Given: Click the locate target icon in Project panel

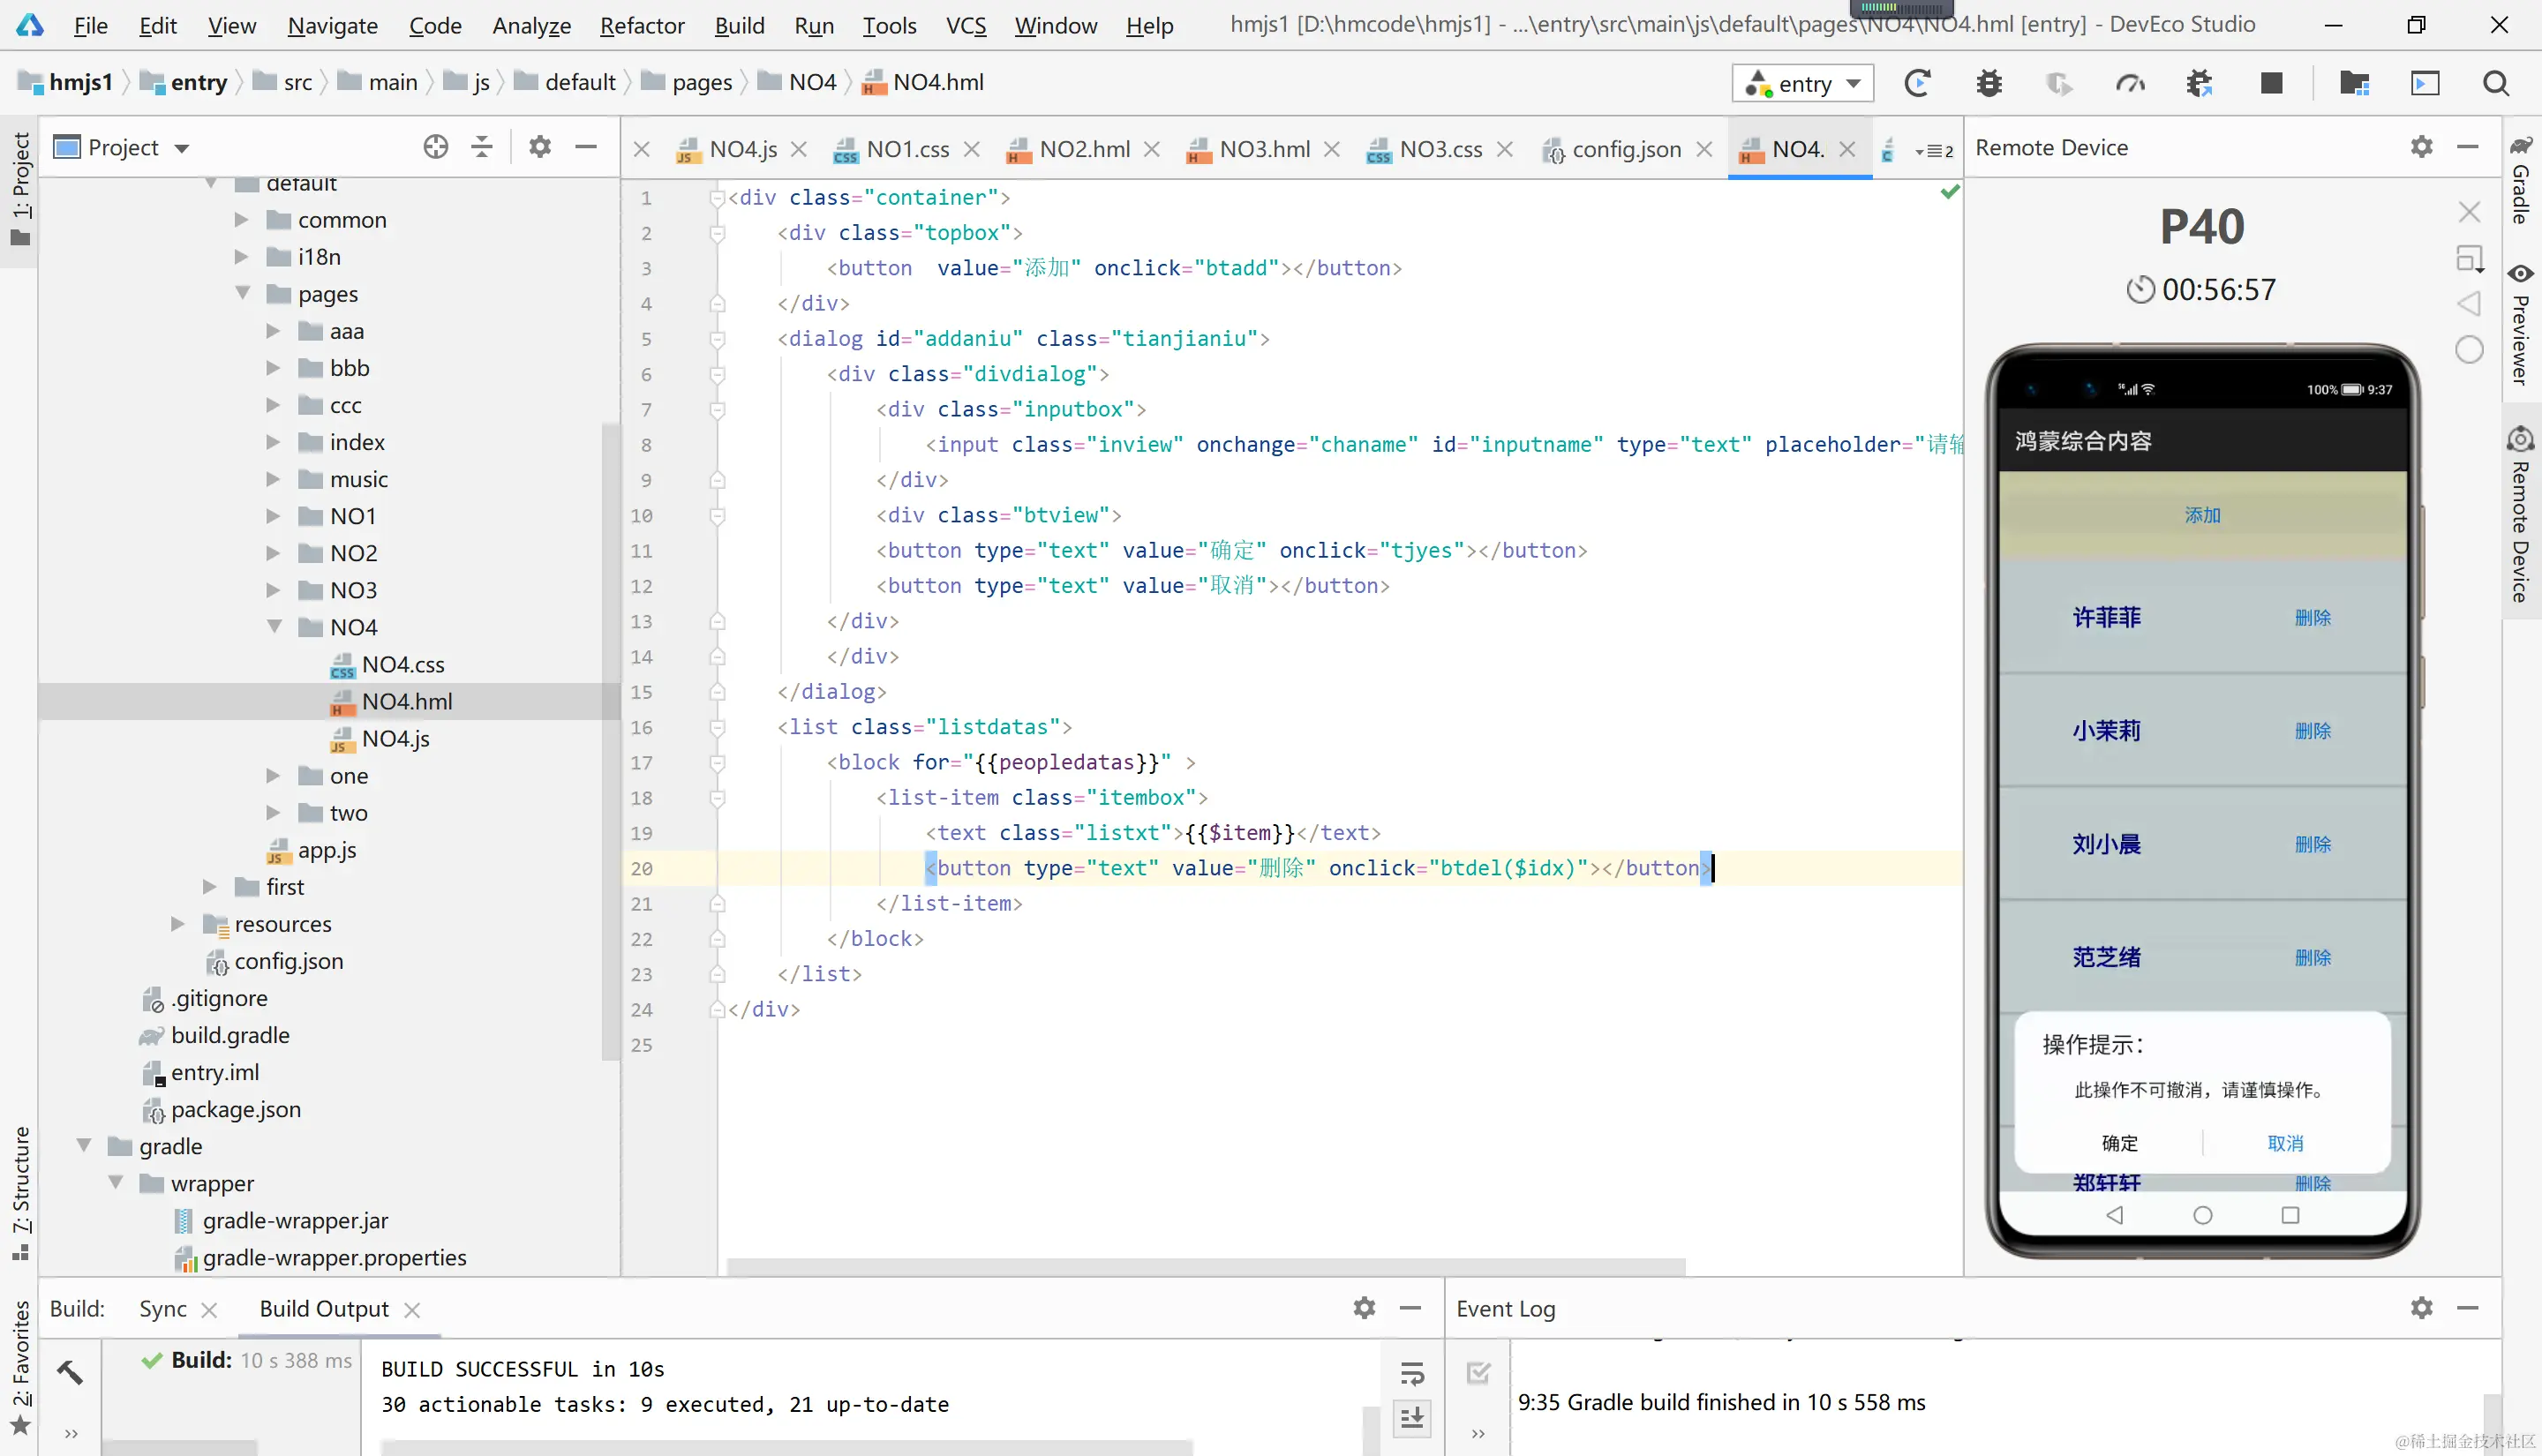Looking at the screenshot, I should [435, 147].
